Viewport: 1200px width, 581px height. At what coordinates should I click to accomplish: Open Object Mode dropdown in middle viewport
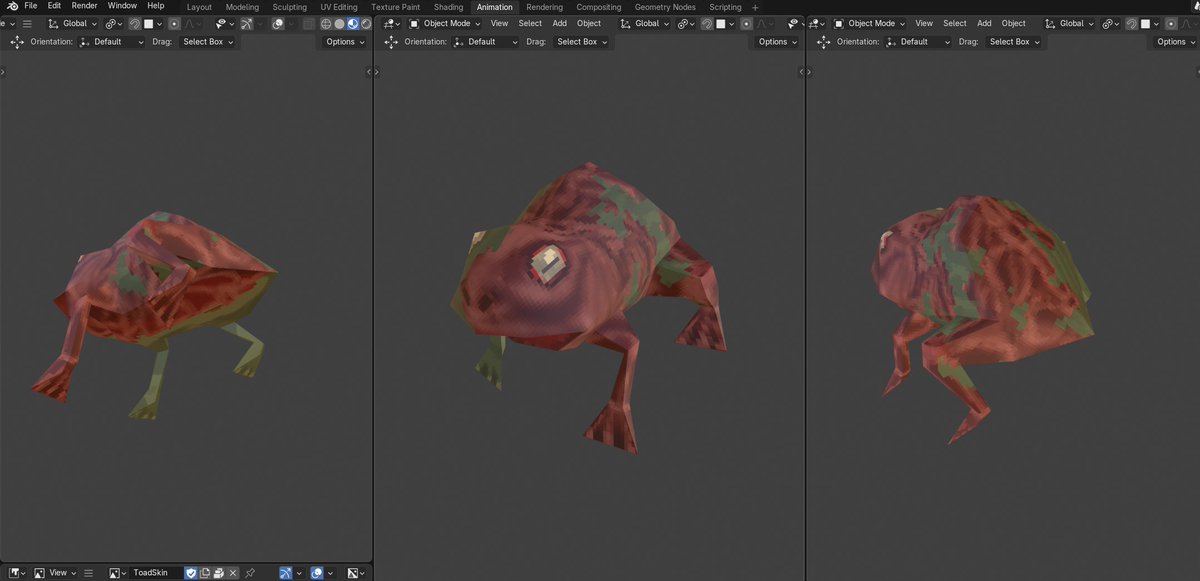point(445,23)
